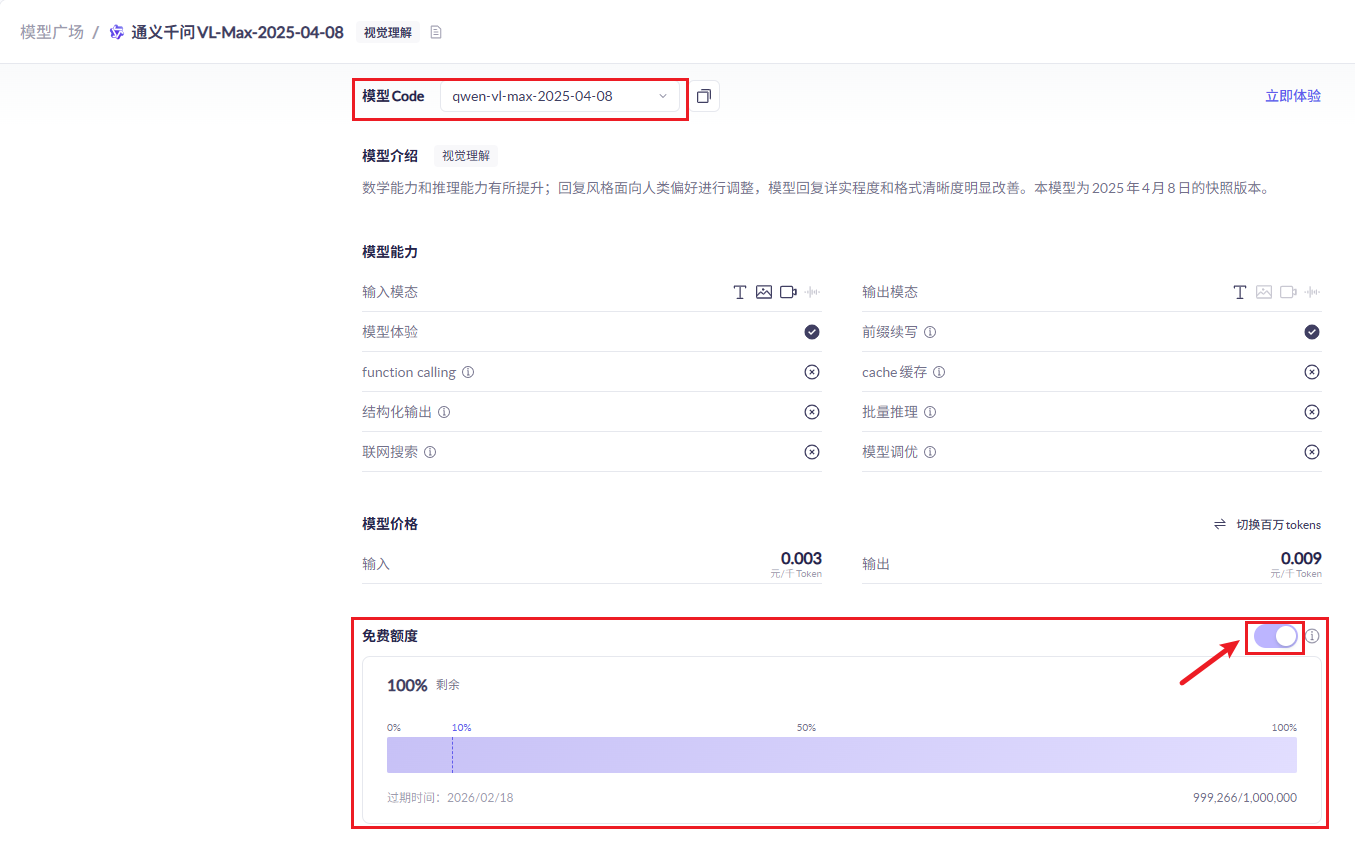The height and width of the screenshot is (859, 1355).
Task: Click info icon right of free quota toggle
Action: coord(1313,636)
